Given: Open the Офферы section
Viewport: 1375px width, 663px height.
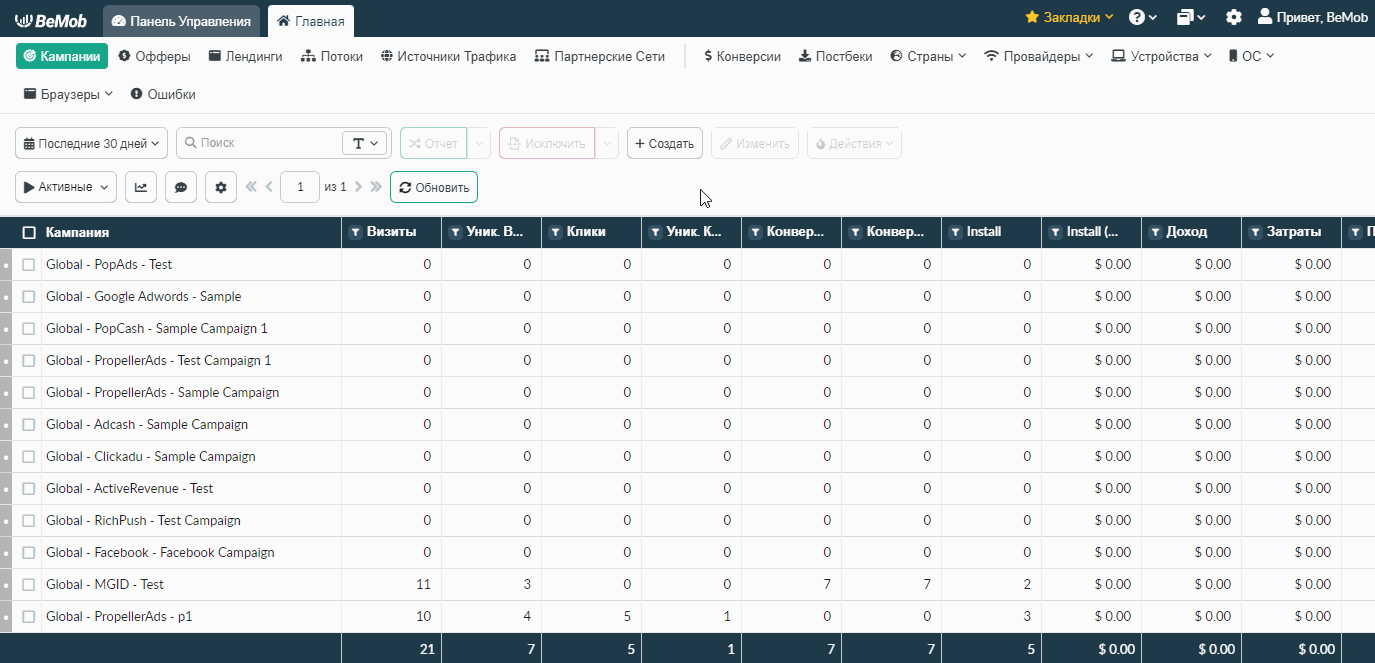Looking at the screenshot, I should point(154,56).
